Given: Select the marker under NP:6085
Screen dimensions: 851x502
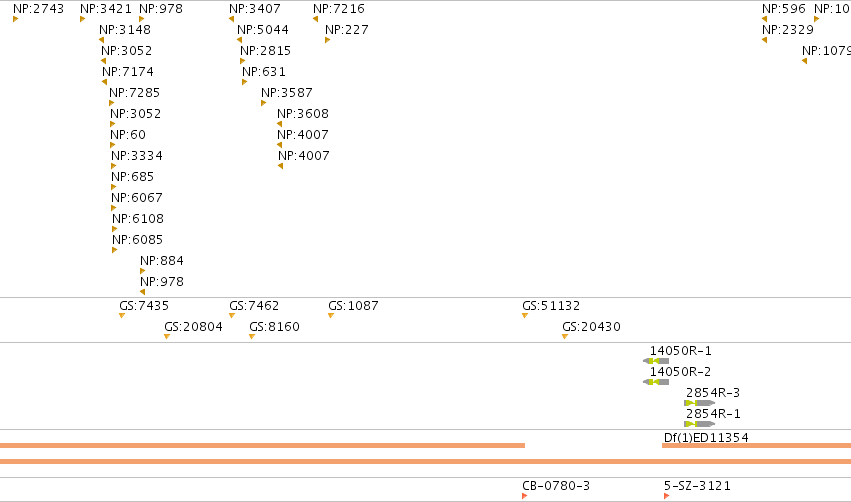Looking at the screenshot, I should 115,250.
